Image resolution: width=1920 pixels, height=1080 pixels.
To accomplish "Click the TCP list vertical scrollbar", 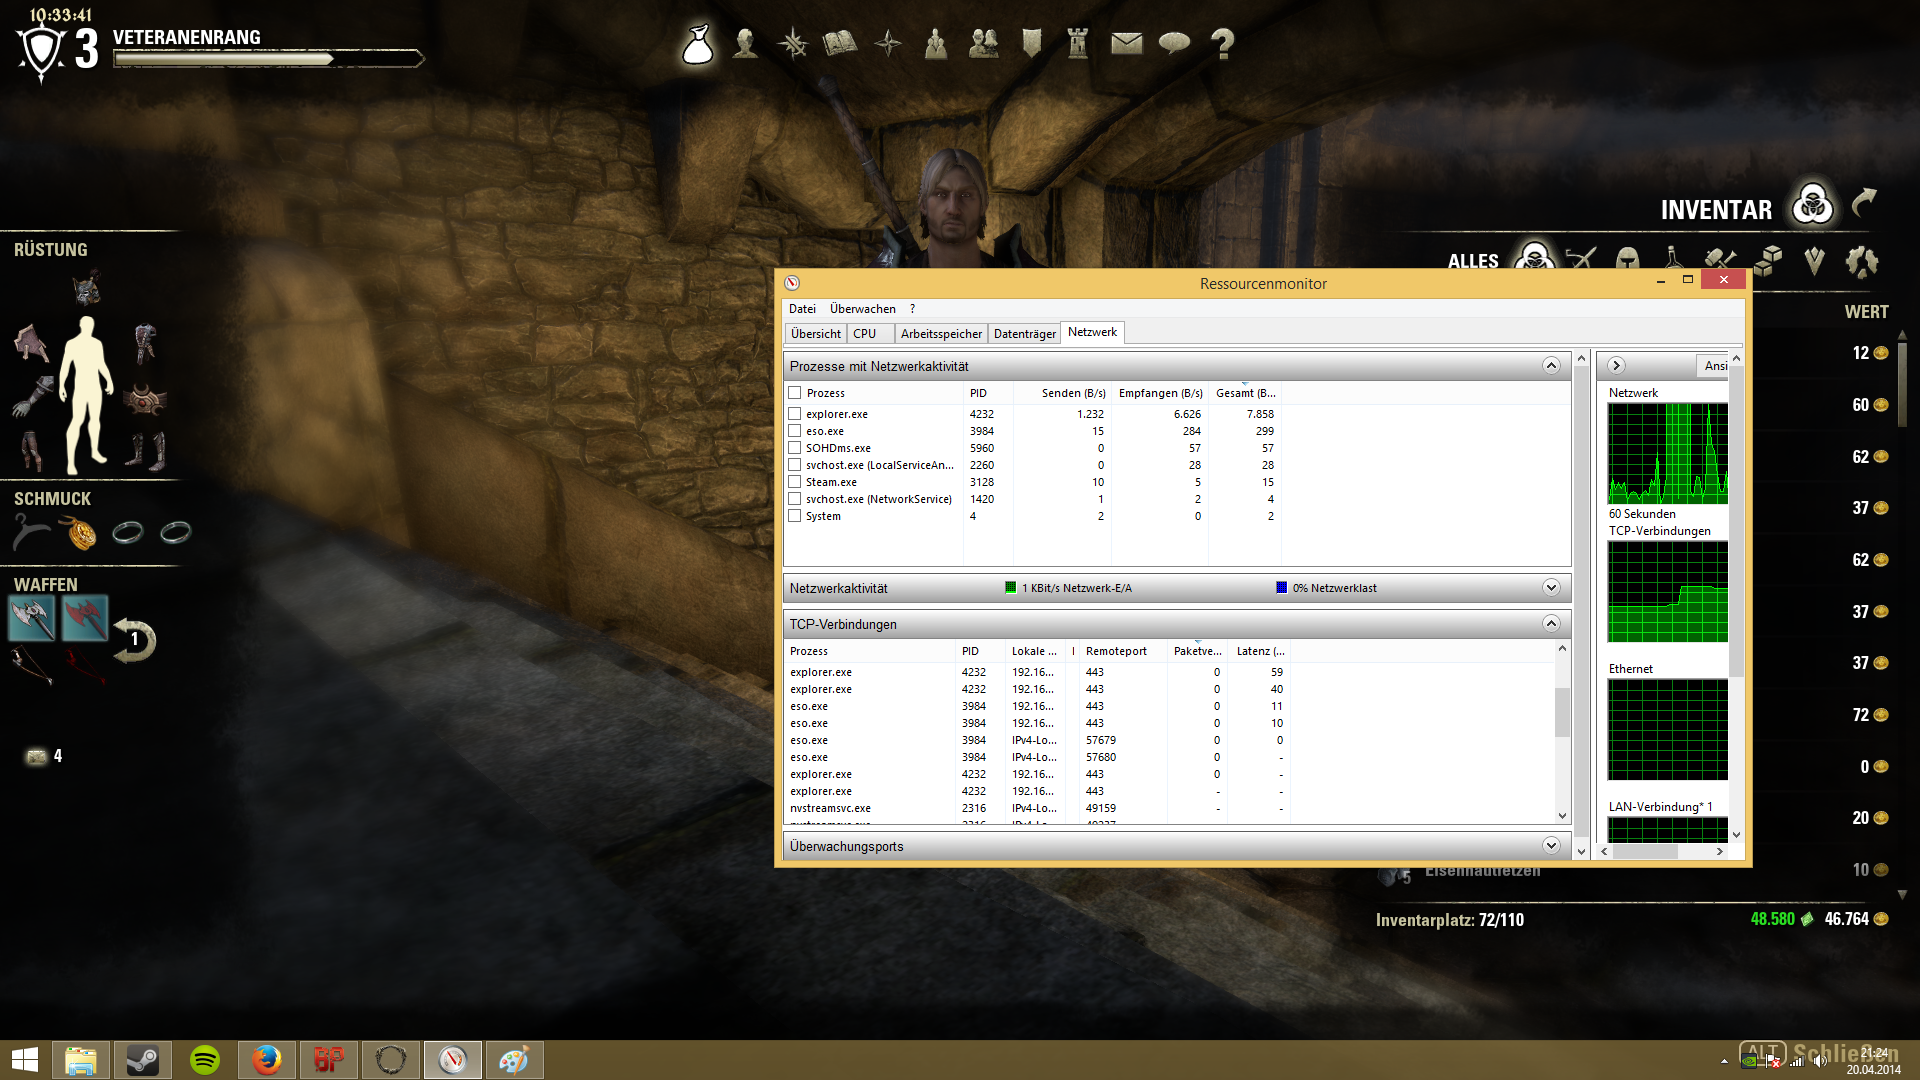I will point(1562,712).
